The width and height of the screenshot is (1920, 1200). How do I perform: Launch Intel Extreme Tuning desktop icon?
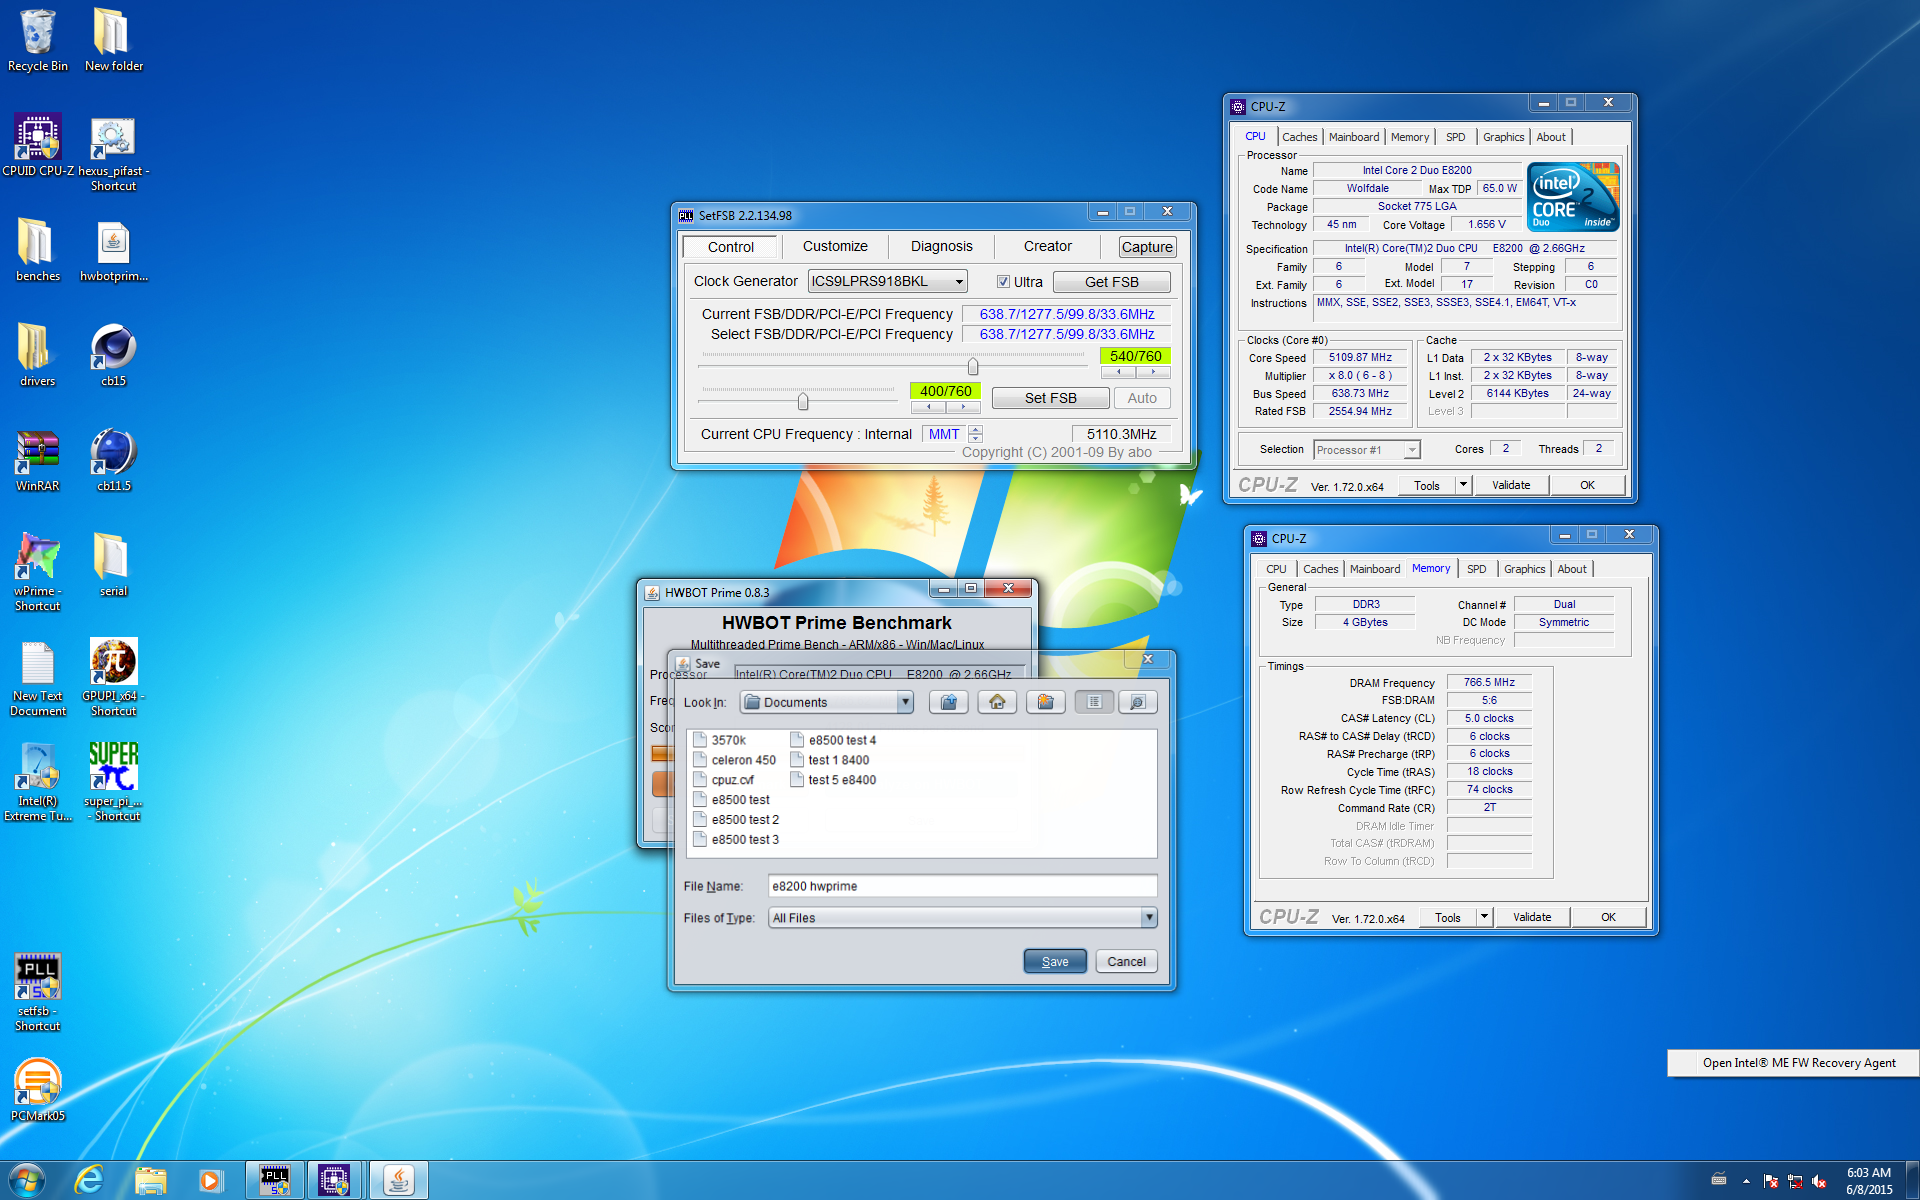tap(38, 782)
